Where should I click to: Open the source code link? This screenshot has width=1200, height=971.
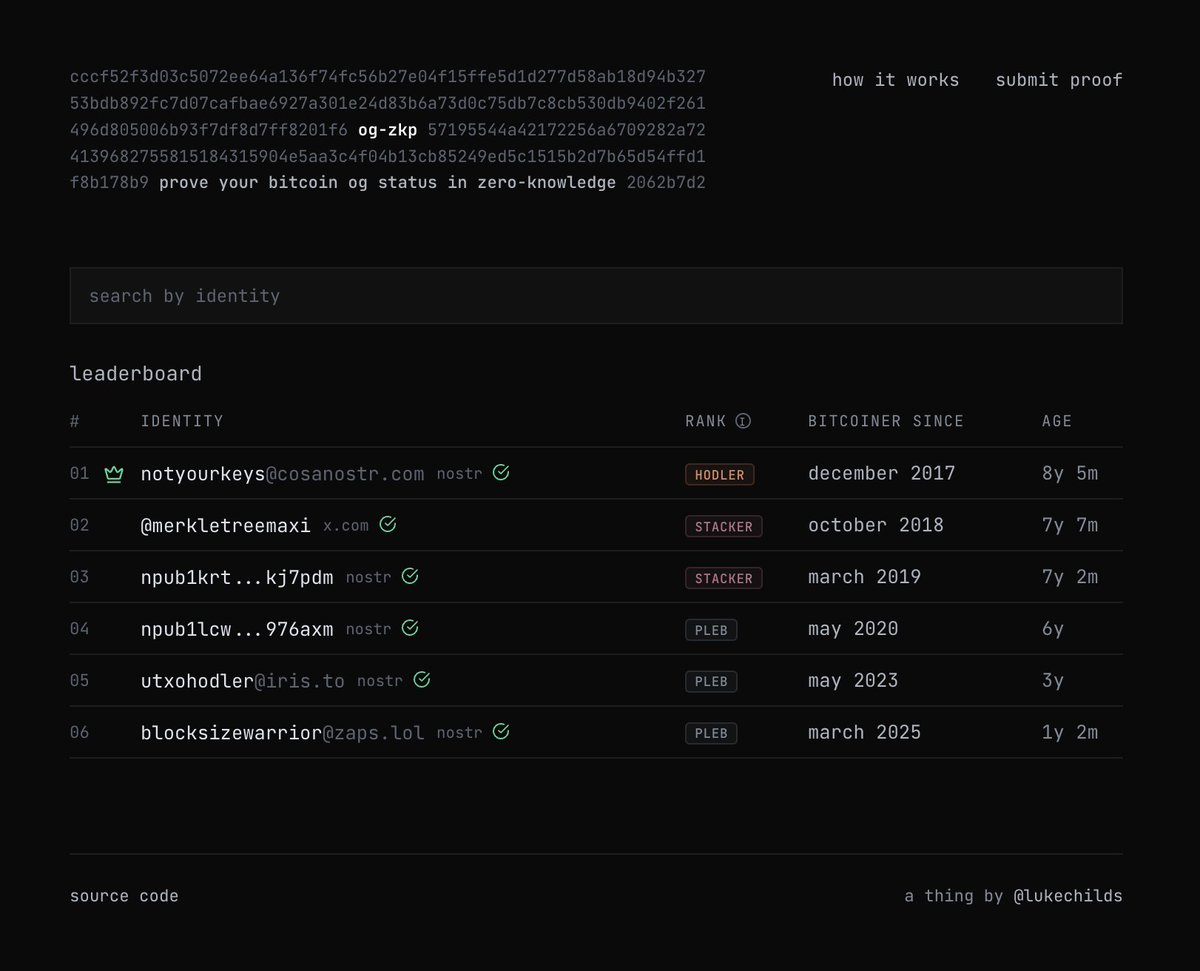[124, 896]
